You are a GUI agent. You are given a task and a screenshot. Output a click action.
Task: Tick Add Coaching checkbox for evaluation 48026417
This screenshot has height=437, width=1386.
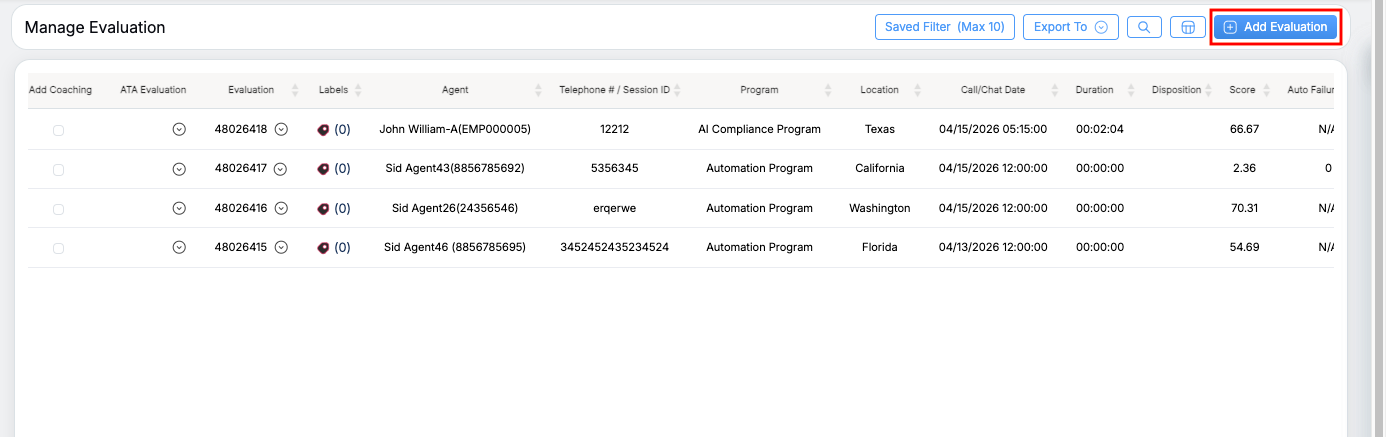tap(58, 170)
